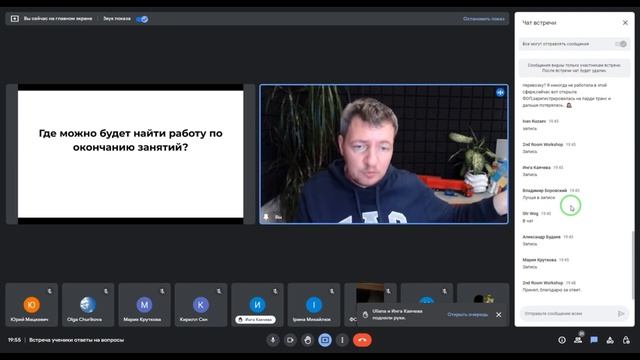Click the chat visibility info notice

(574, 68)
